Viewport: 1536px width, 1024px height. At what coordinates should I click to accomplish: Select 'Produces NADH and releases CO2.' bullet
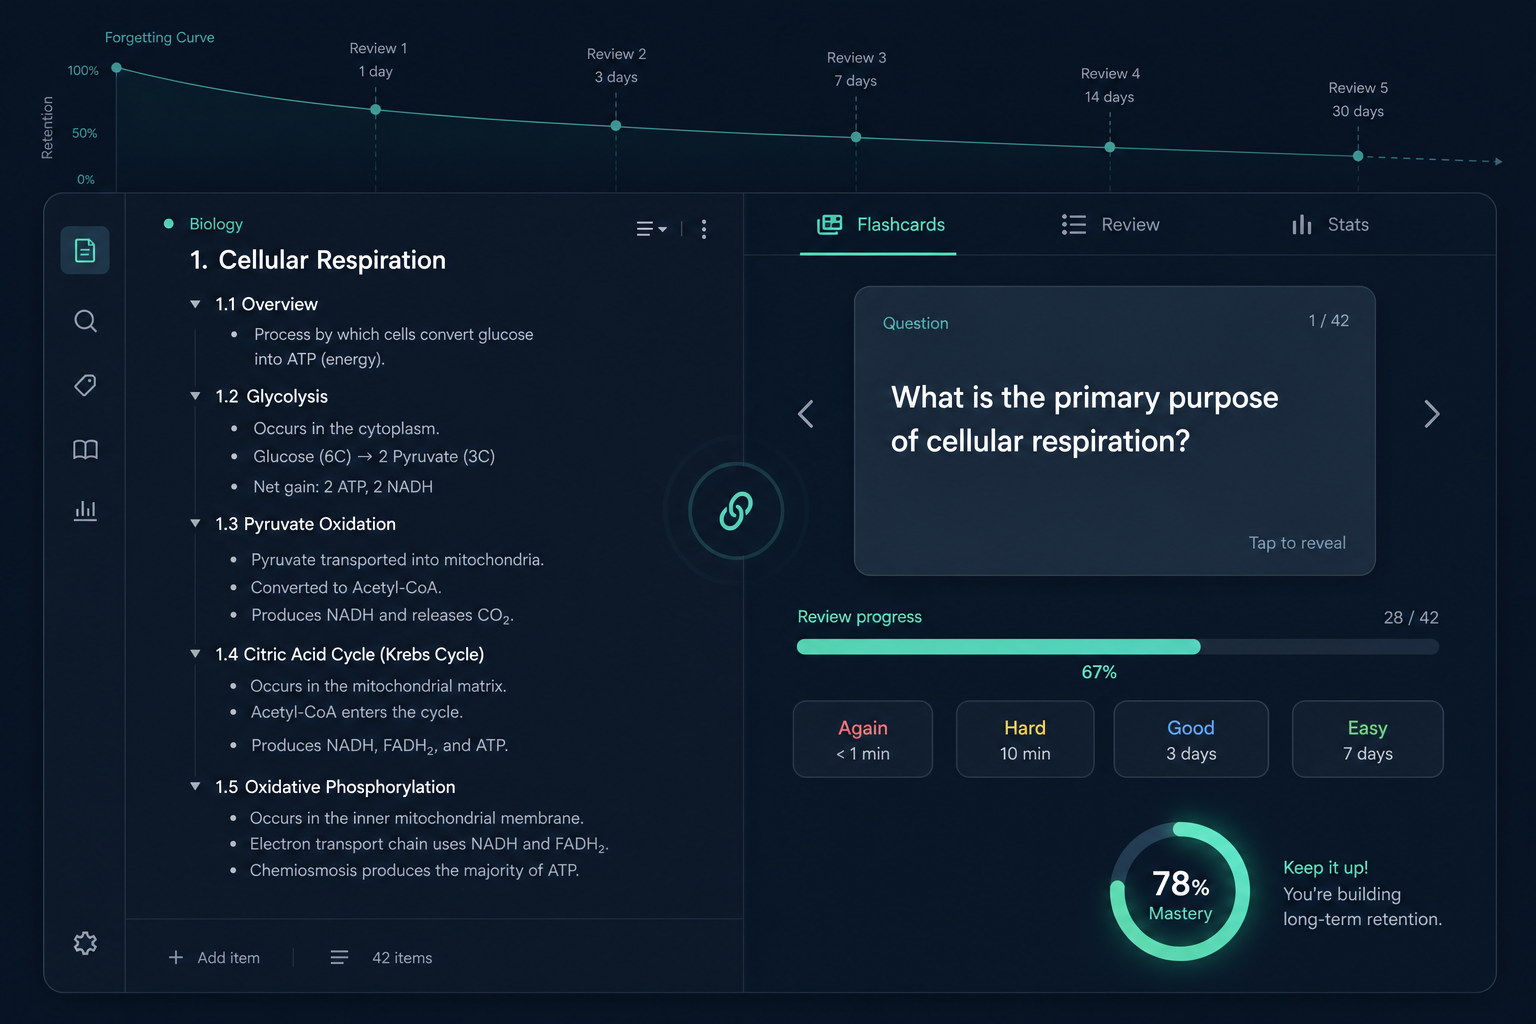(382, 615)
